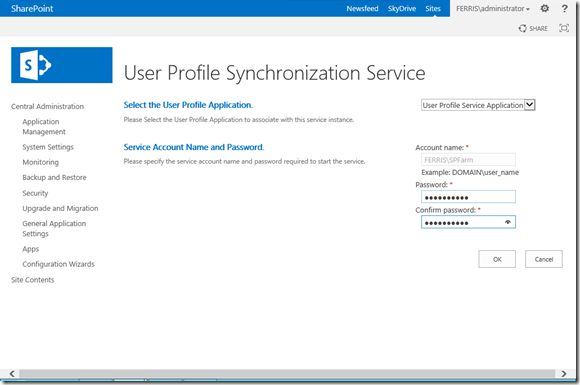
Task: Reveal the confirm password eye icon
Action: pos(508,222)
